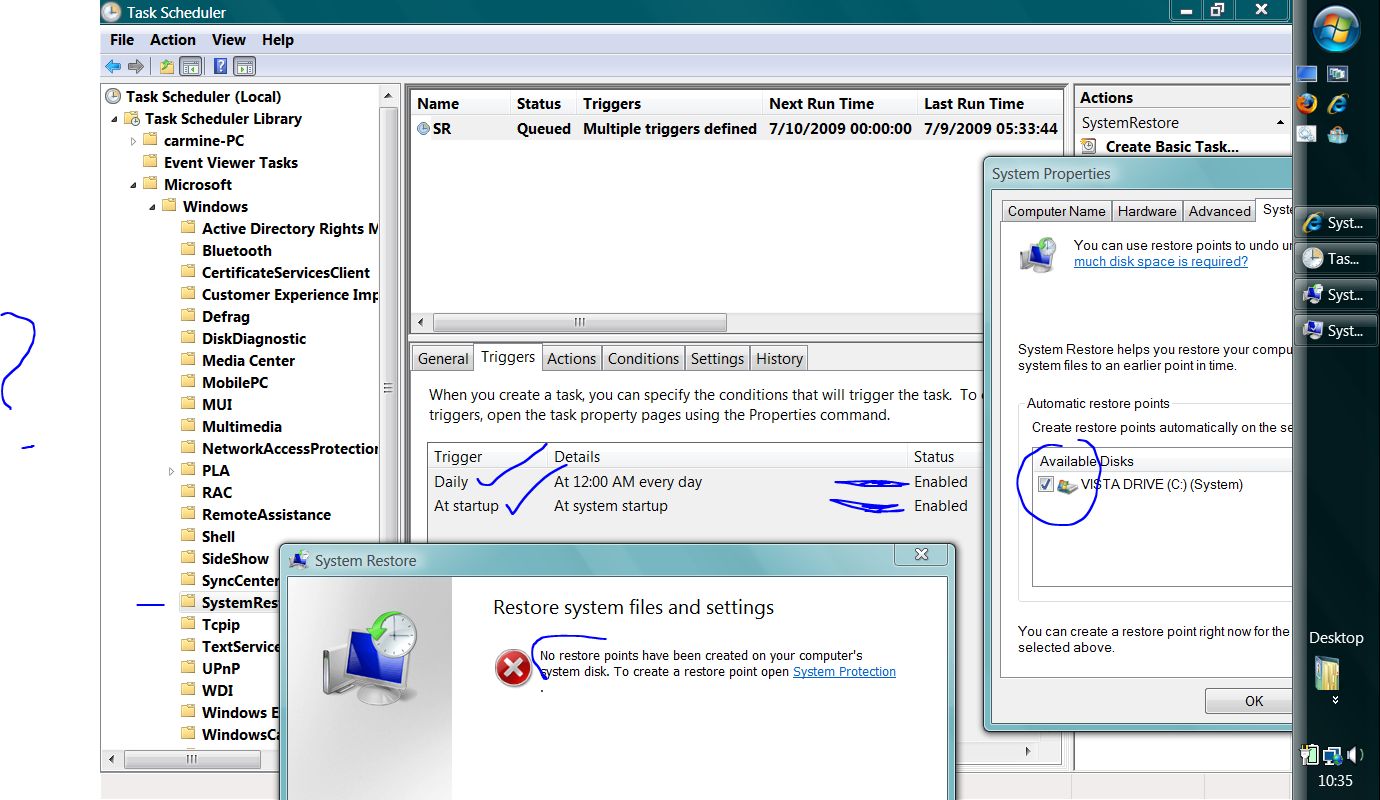Click the network connection tray icon

[x=1332, y=755]
